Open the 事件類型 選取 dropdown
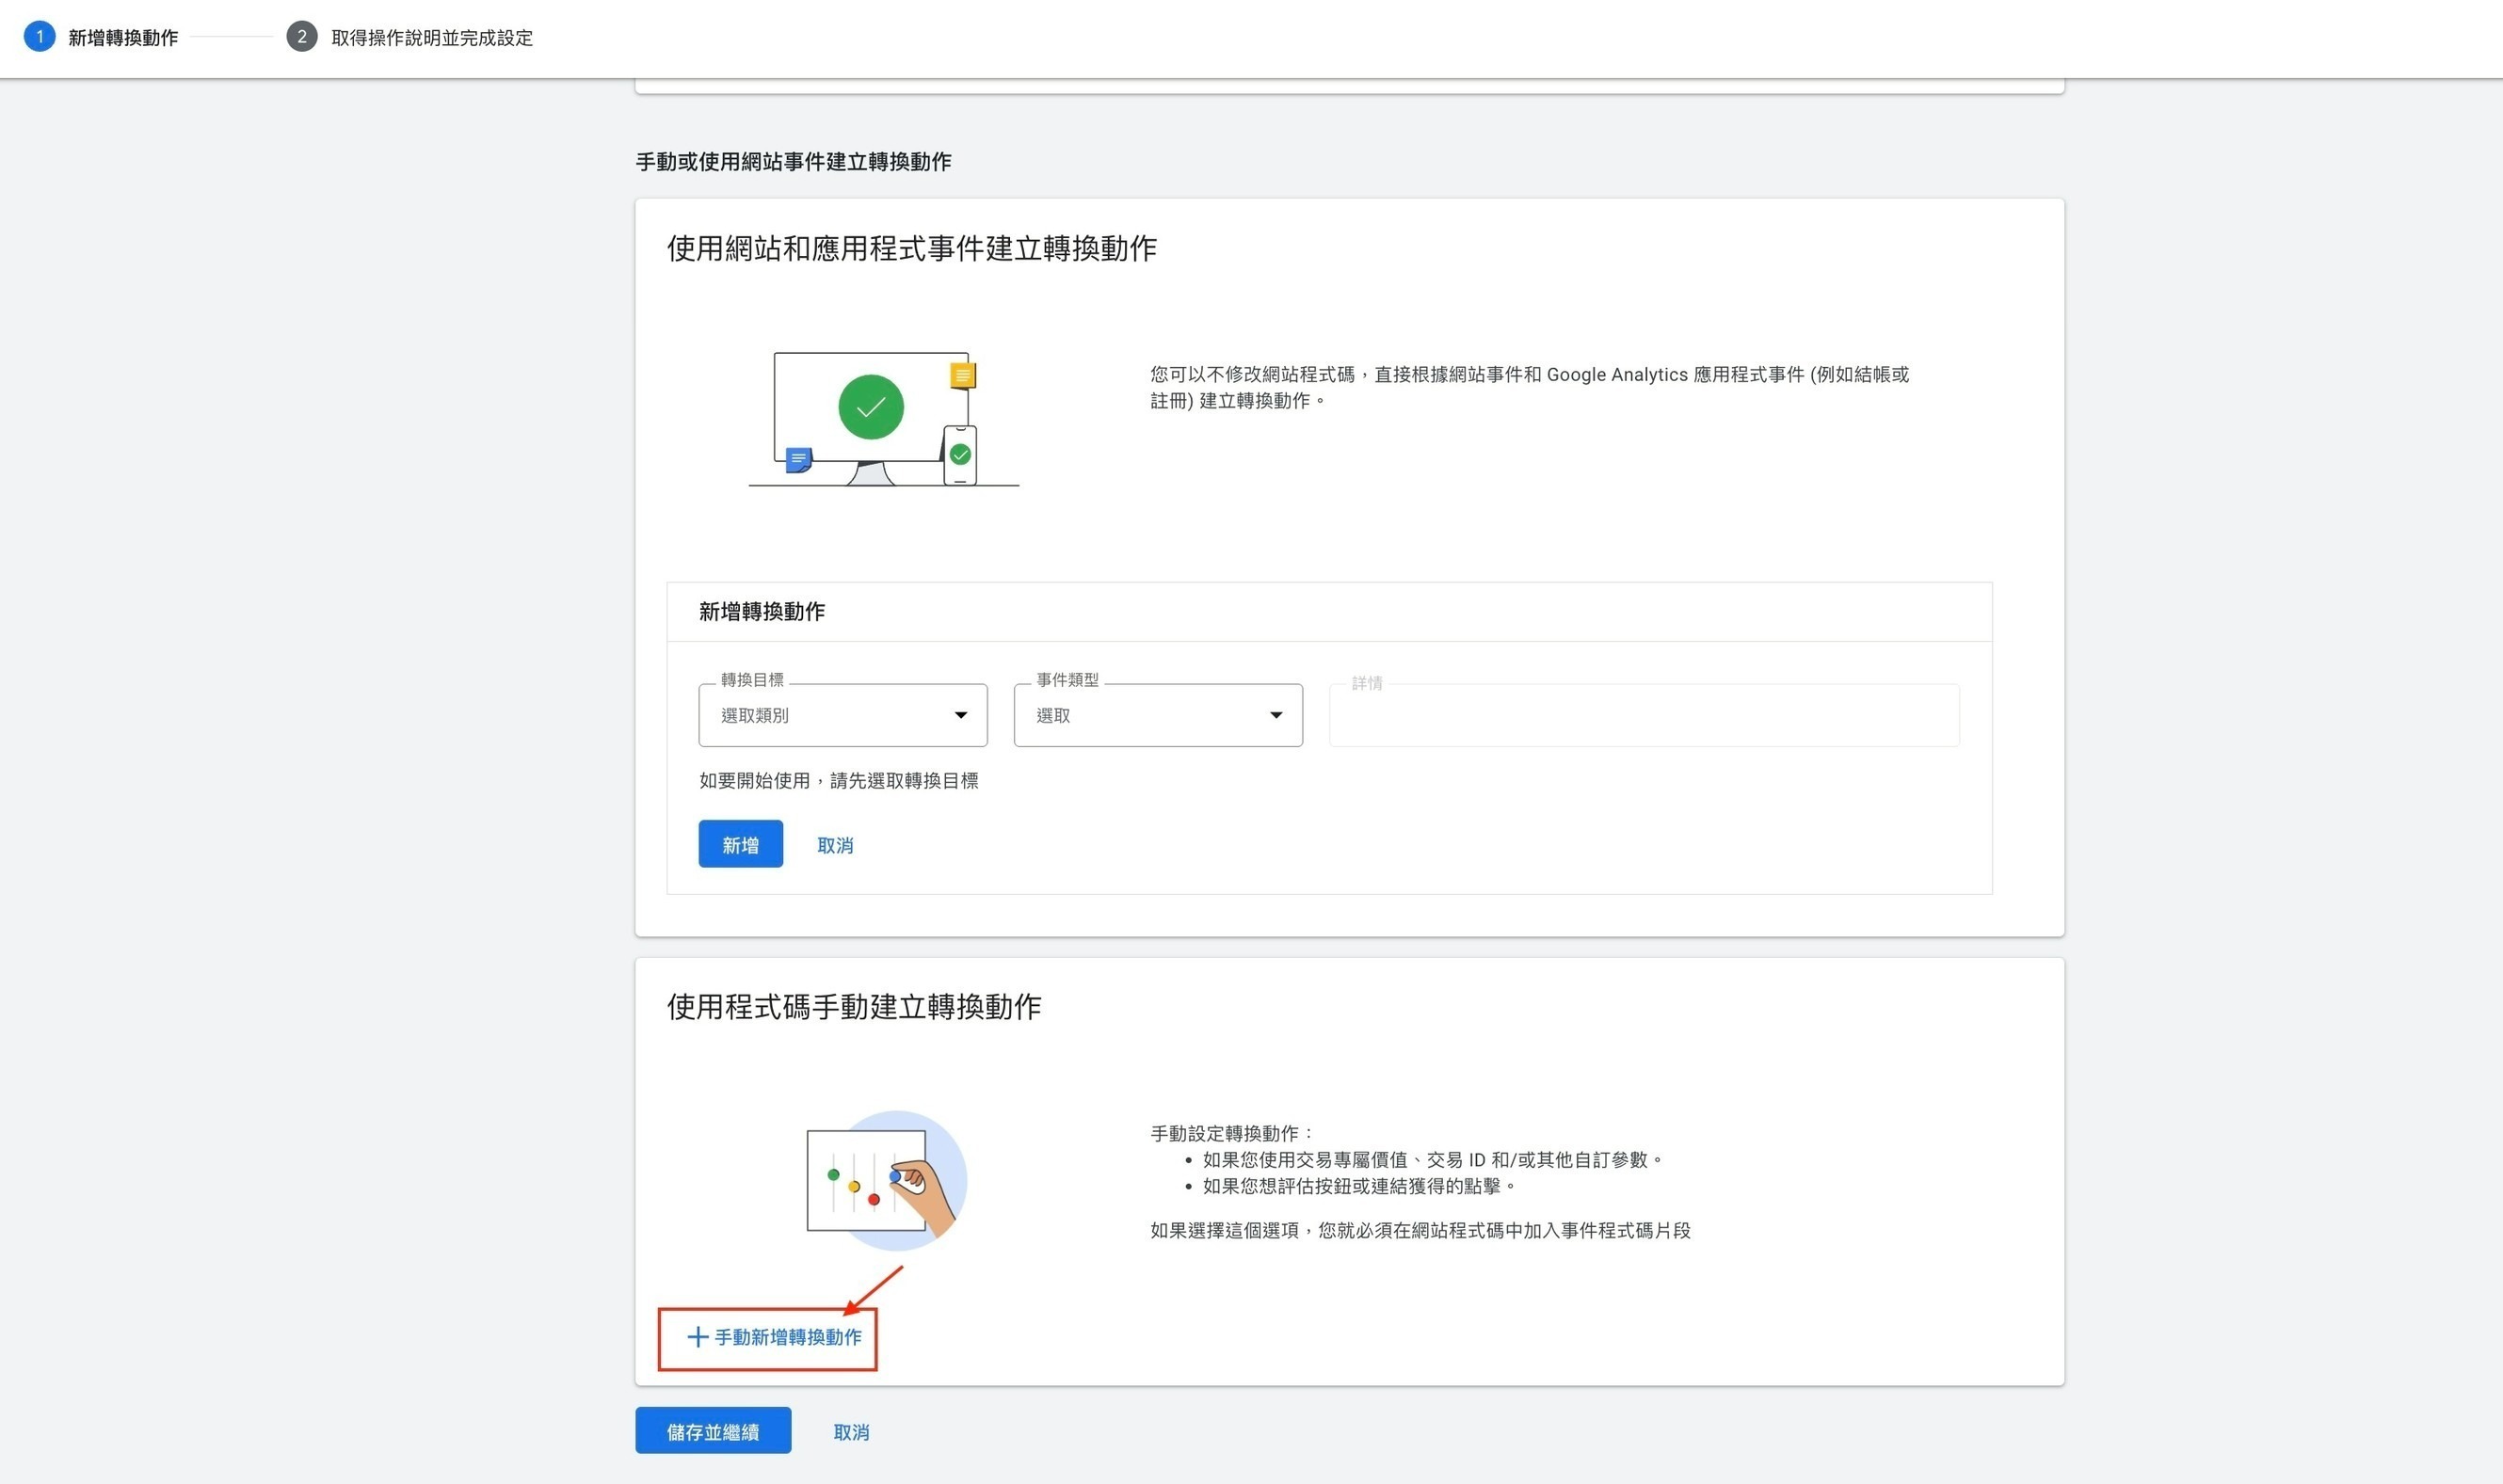Image resolution: width=2503 pixels, height=1484 pixels. (x=1157, y=715)
